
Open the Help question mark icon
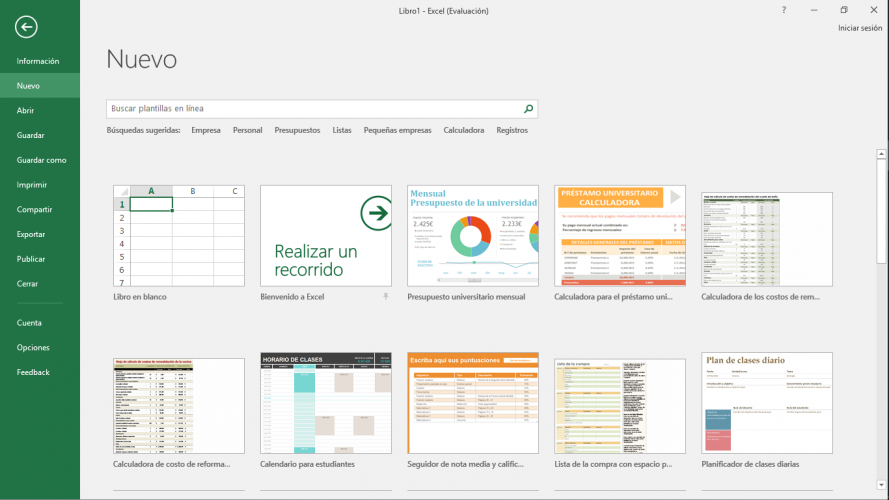tap(784, 10)
